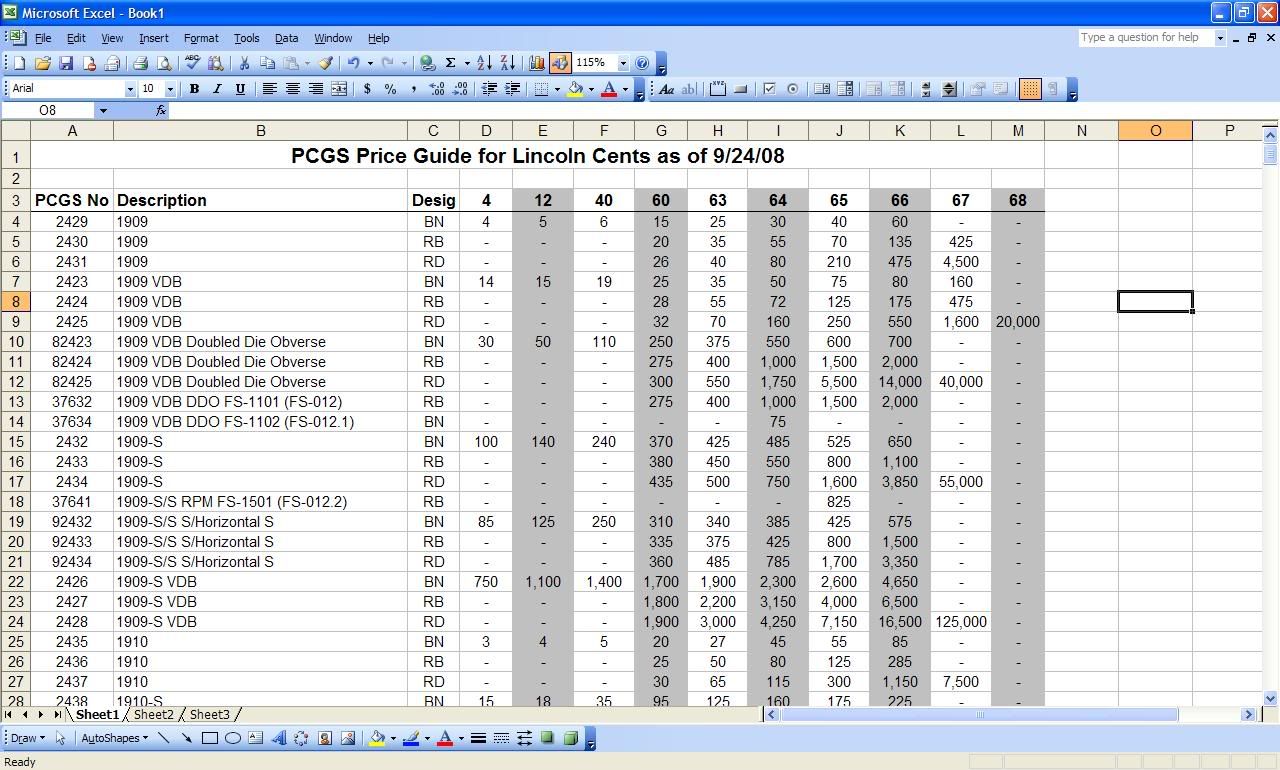
Task: Click the Select All corner button
Action: click(15, 130)
